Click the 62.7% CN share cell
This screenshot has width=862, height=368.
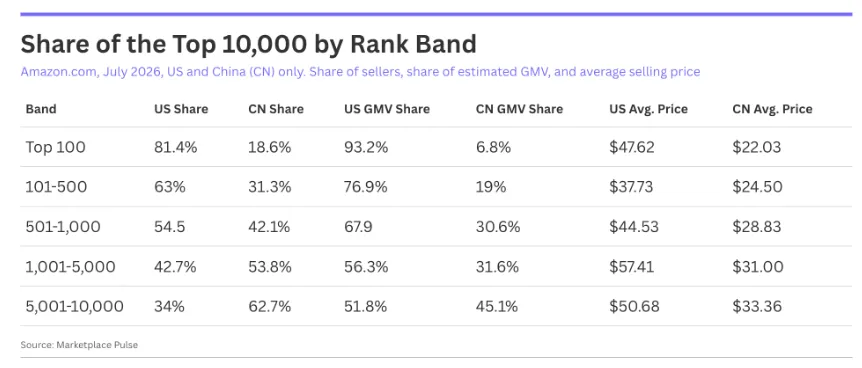click(269, 306)
